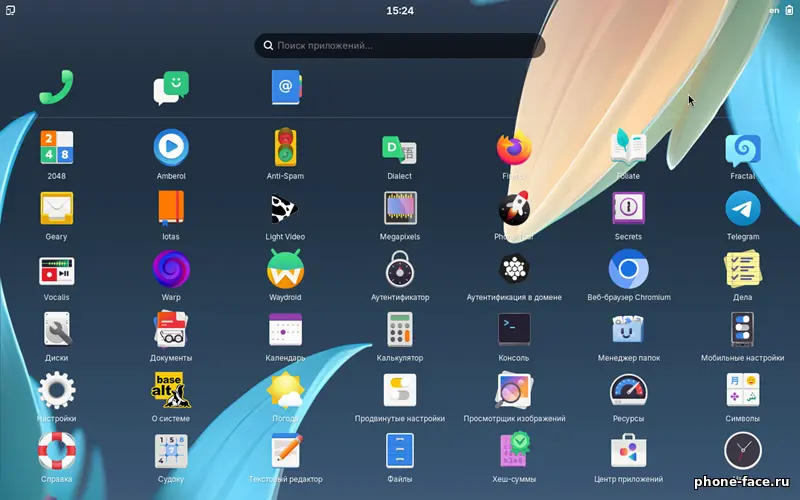Launch the Судоку game
The height and width of the screenshot is (500, 800).
171,451
